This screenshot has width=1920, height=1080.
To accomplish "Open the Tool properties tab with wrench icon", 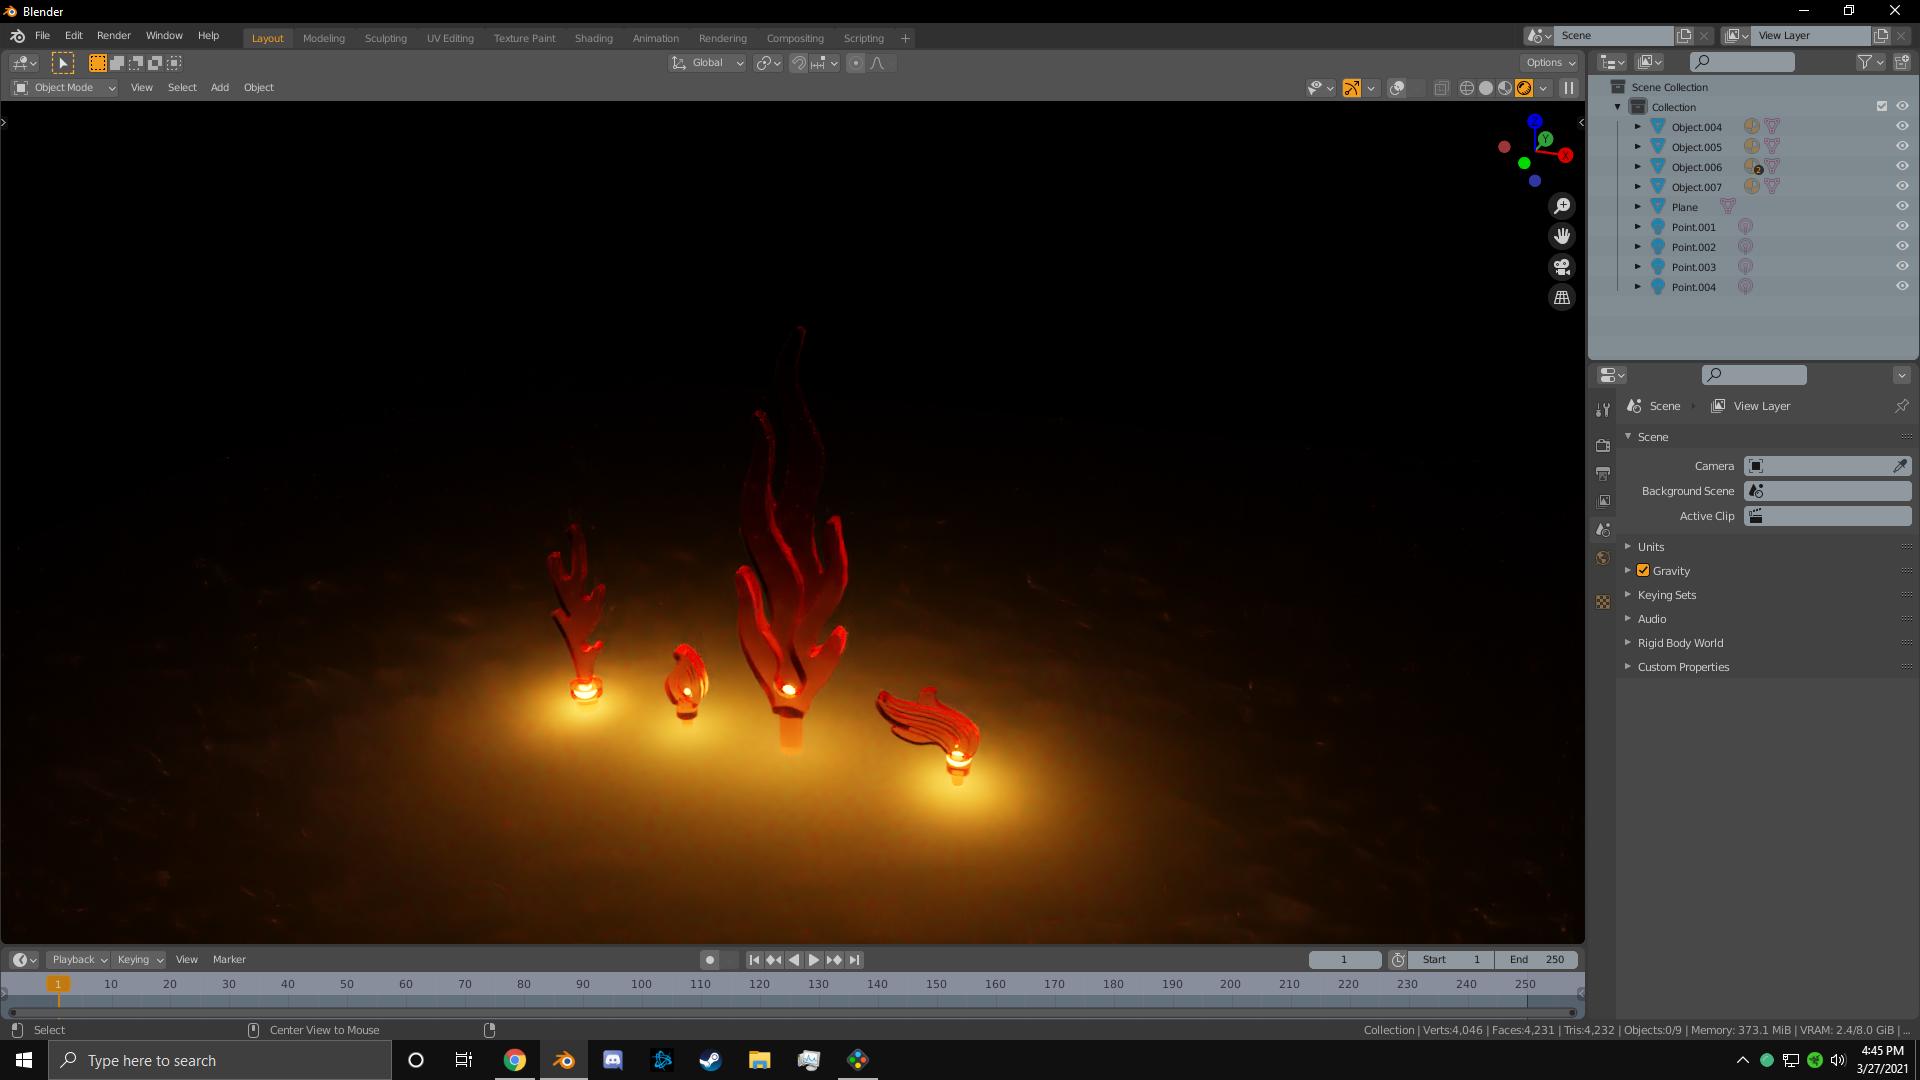I will click(x=1603, y=409).
